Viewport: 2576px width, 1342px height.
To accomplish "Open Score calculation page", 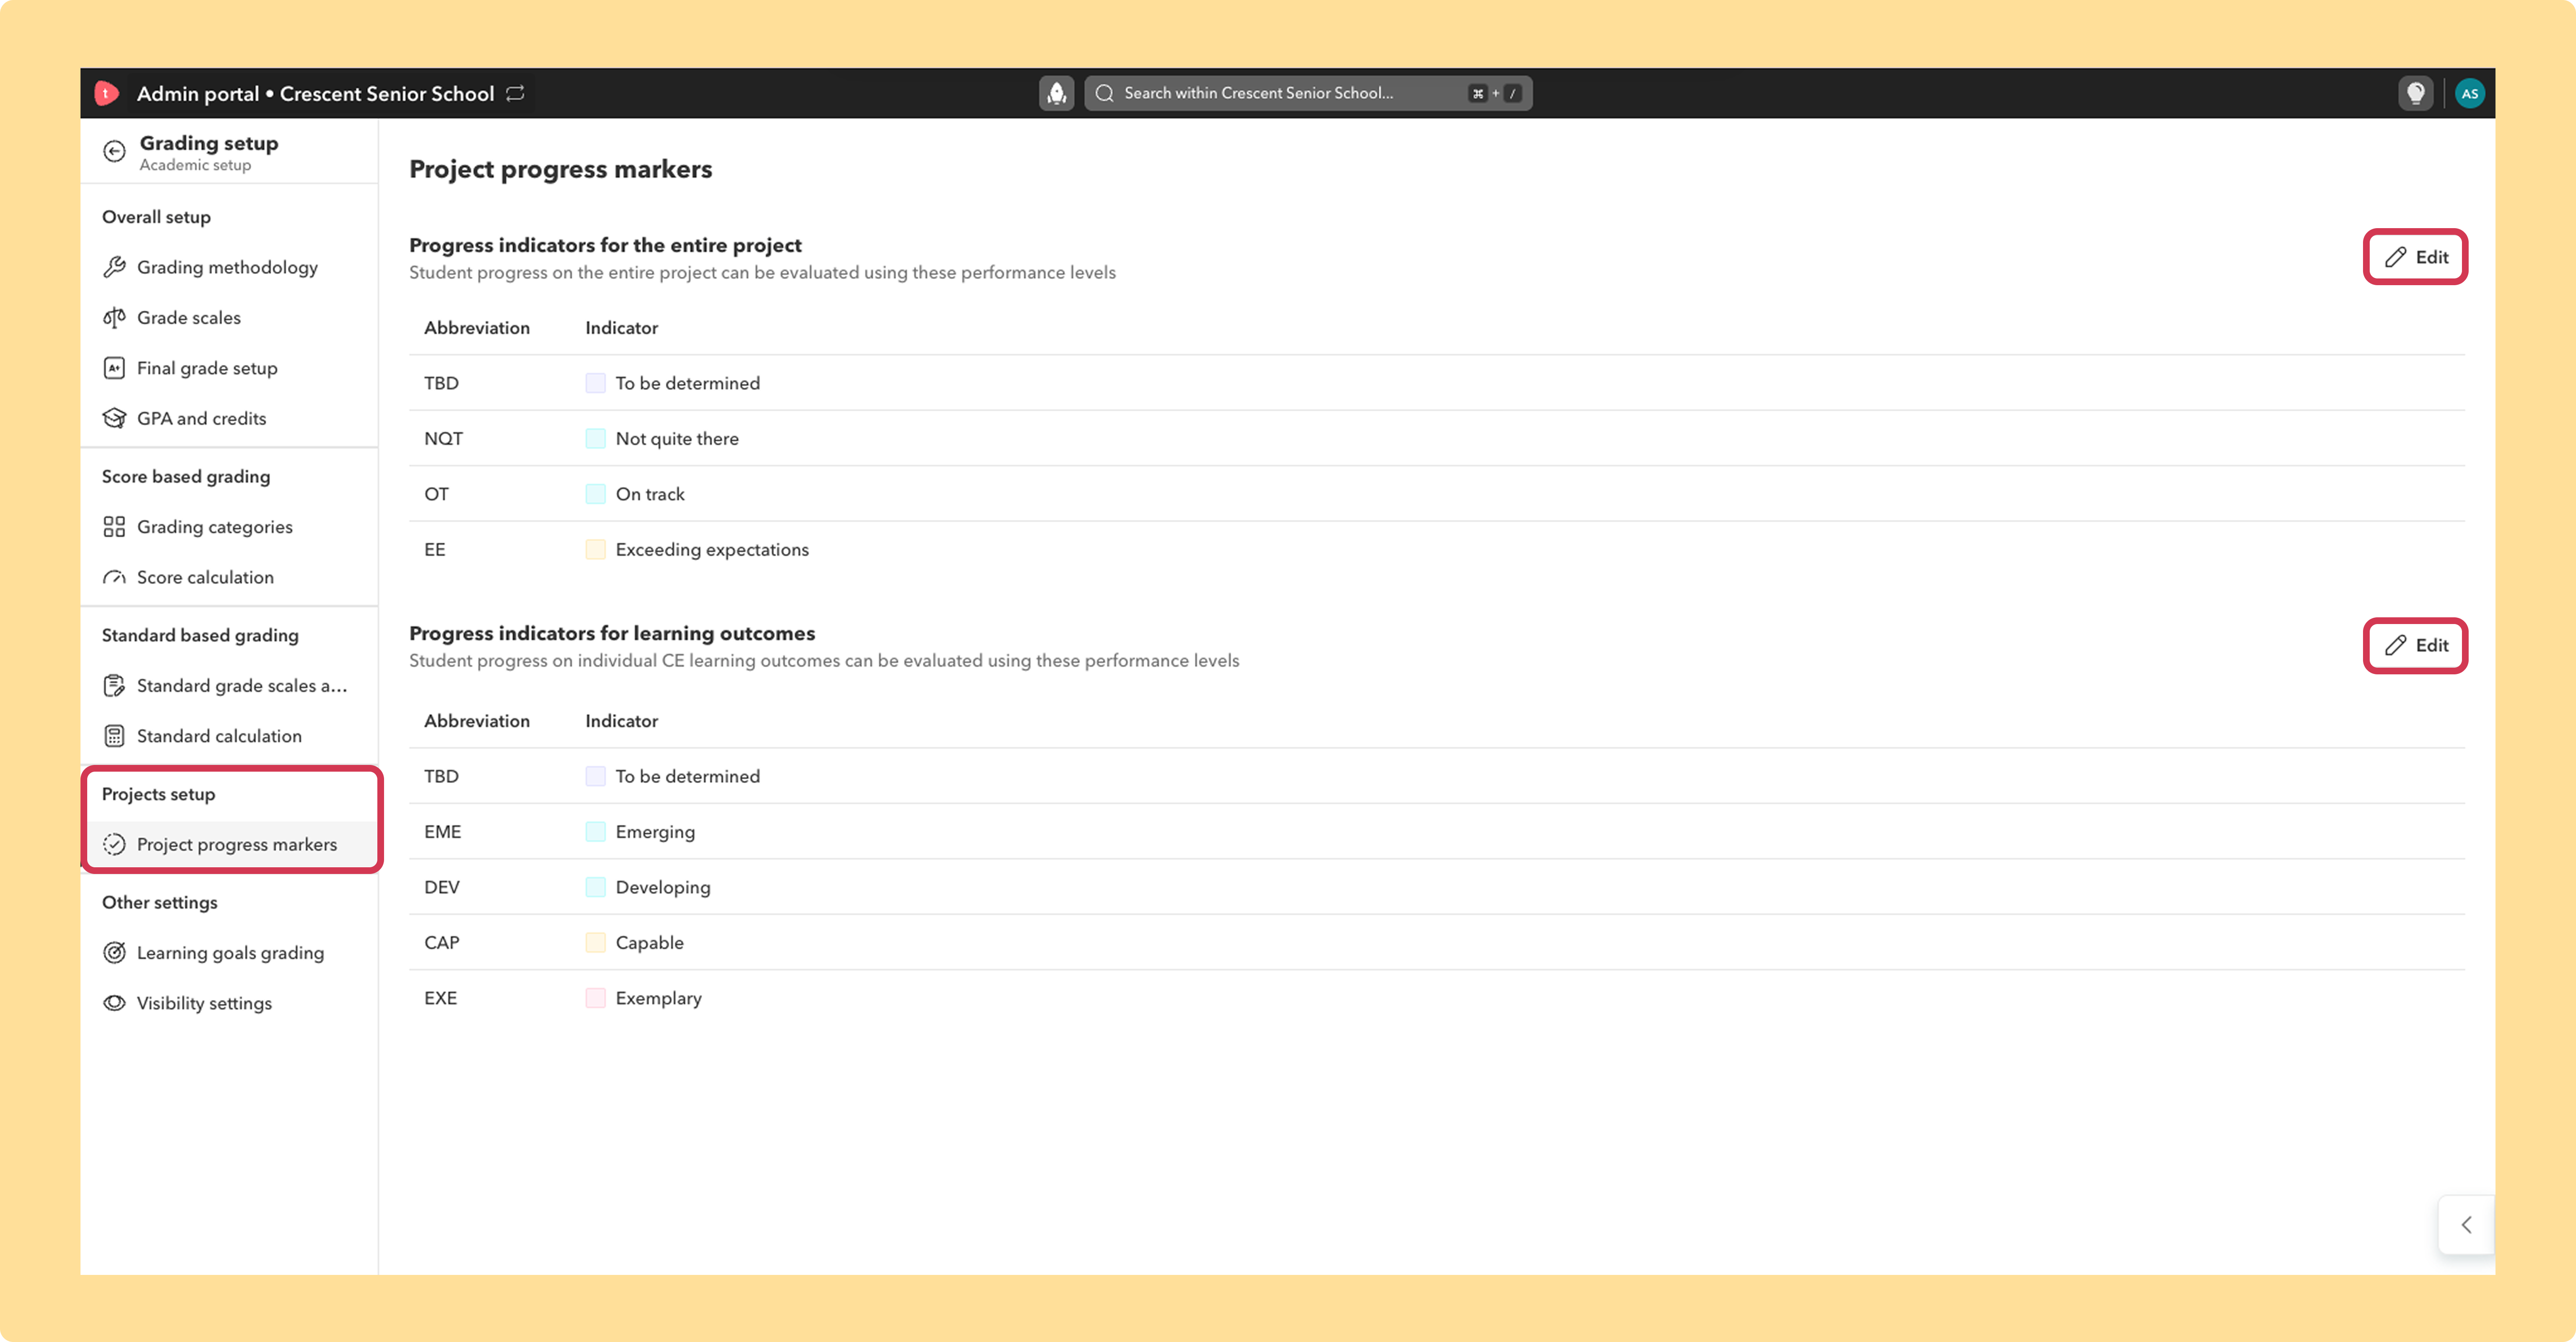I will (x=229, y=577).
